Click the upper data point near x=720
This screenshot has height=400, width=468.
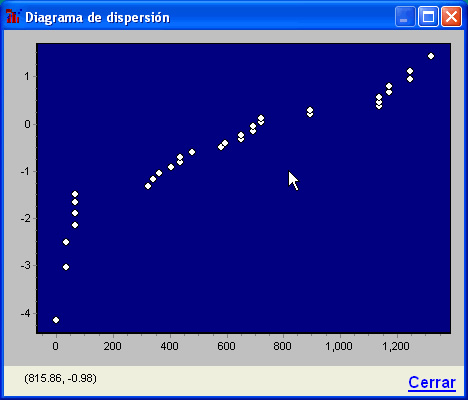pyautogui.click(x=261, y=118)
